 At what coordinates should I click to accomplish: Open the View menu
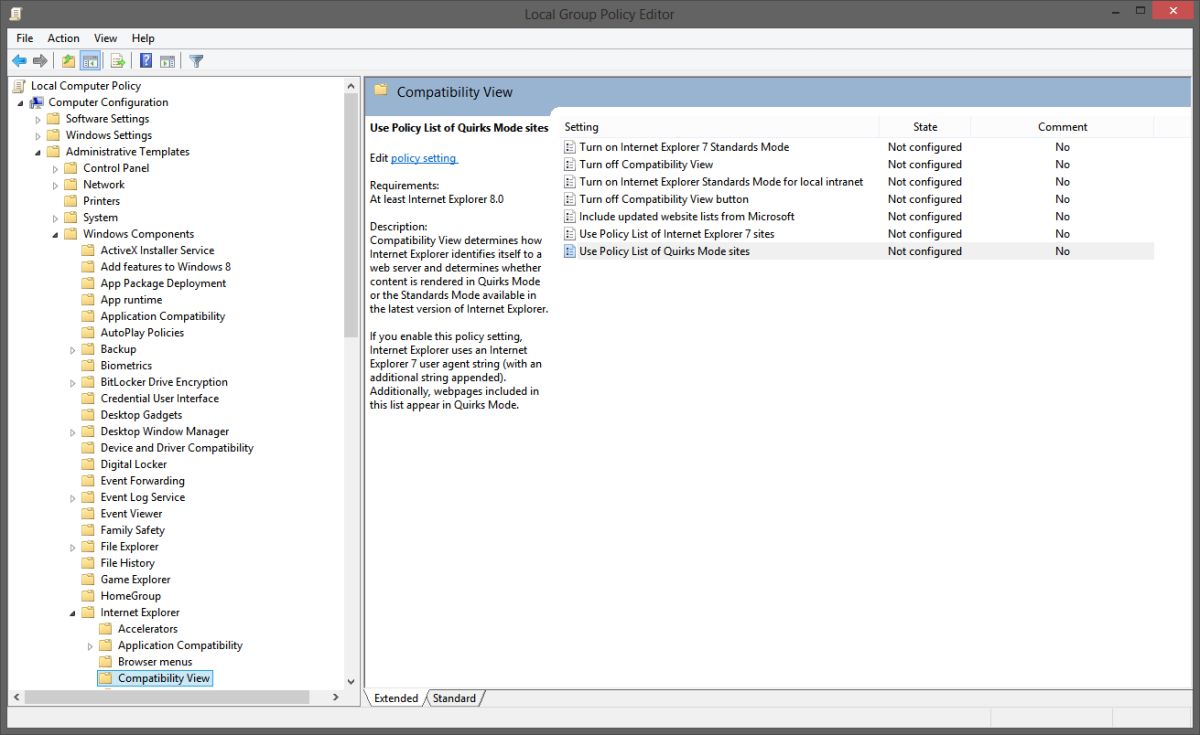coord(106,38)
